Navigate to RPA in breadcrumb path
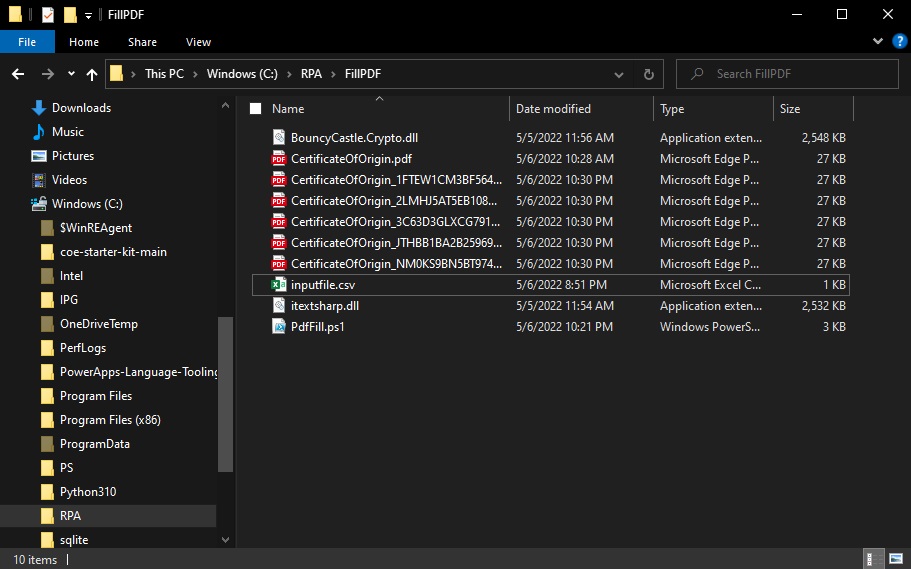Screen dimensions: 911x569 coord(311,74)
